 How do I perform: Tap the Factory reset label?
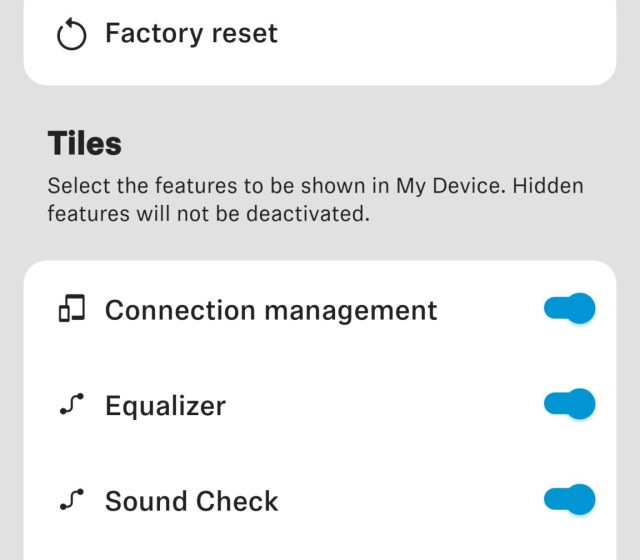pos(191,34)
